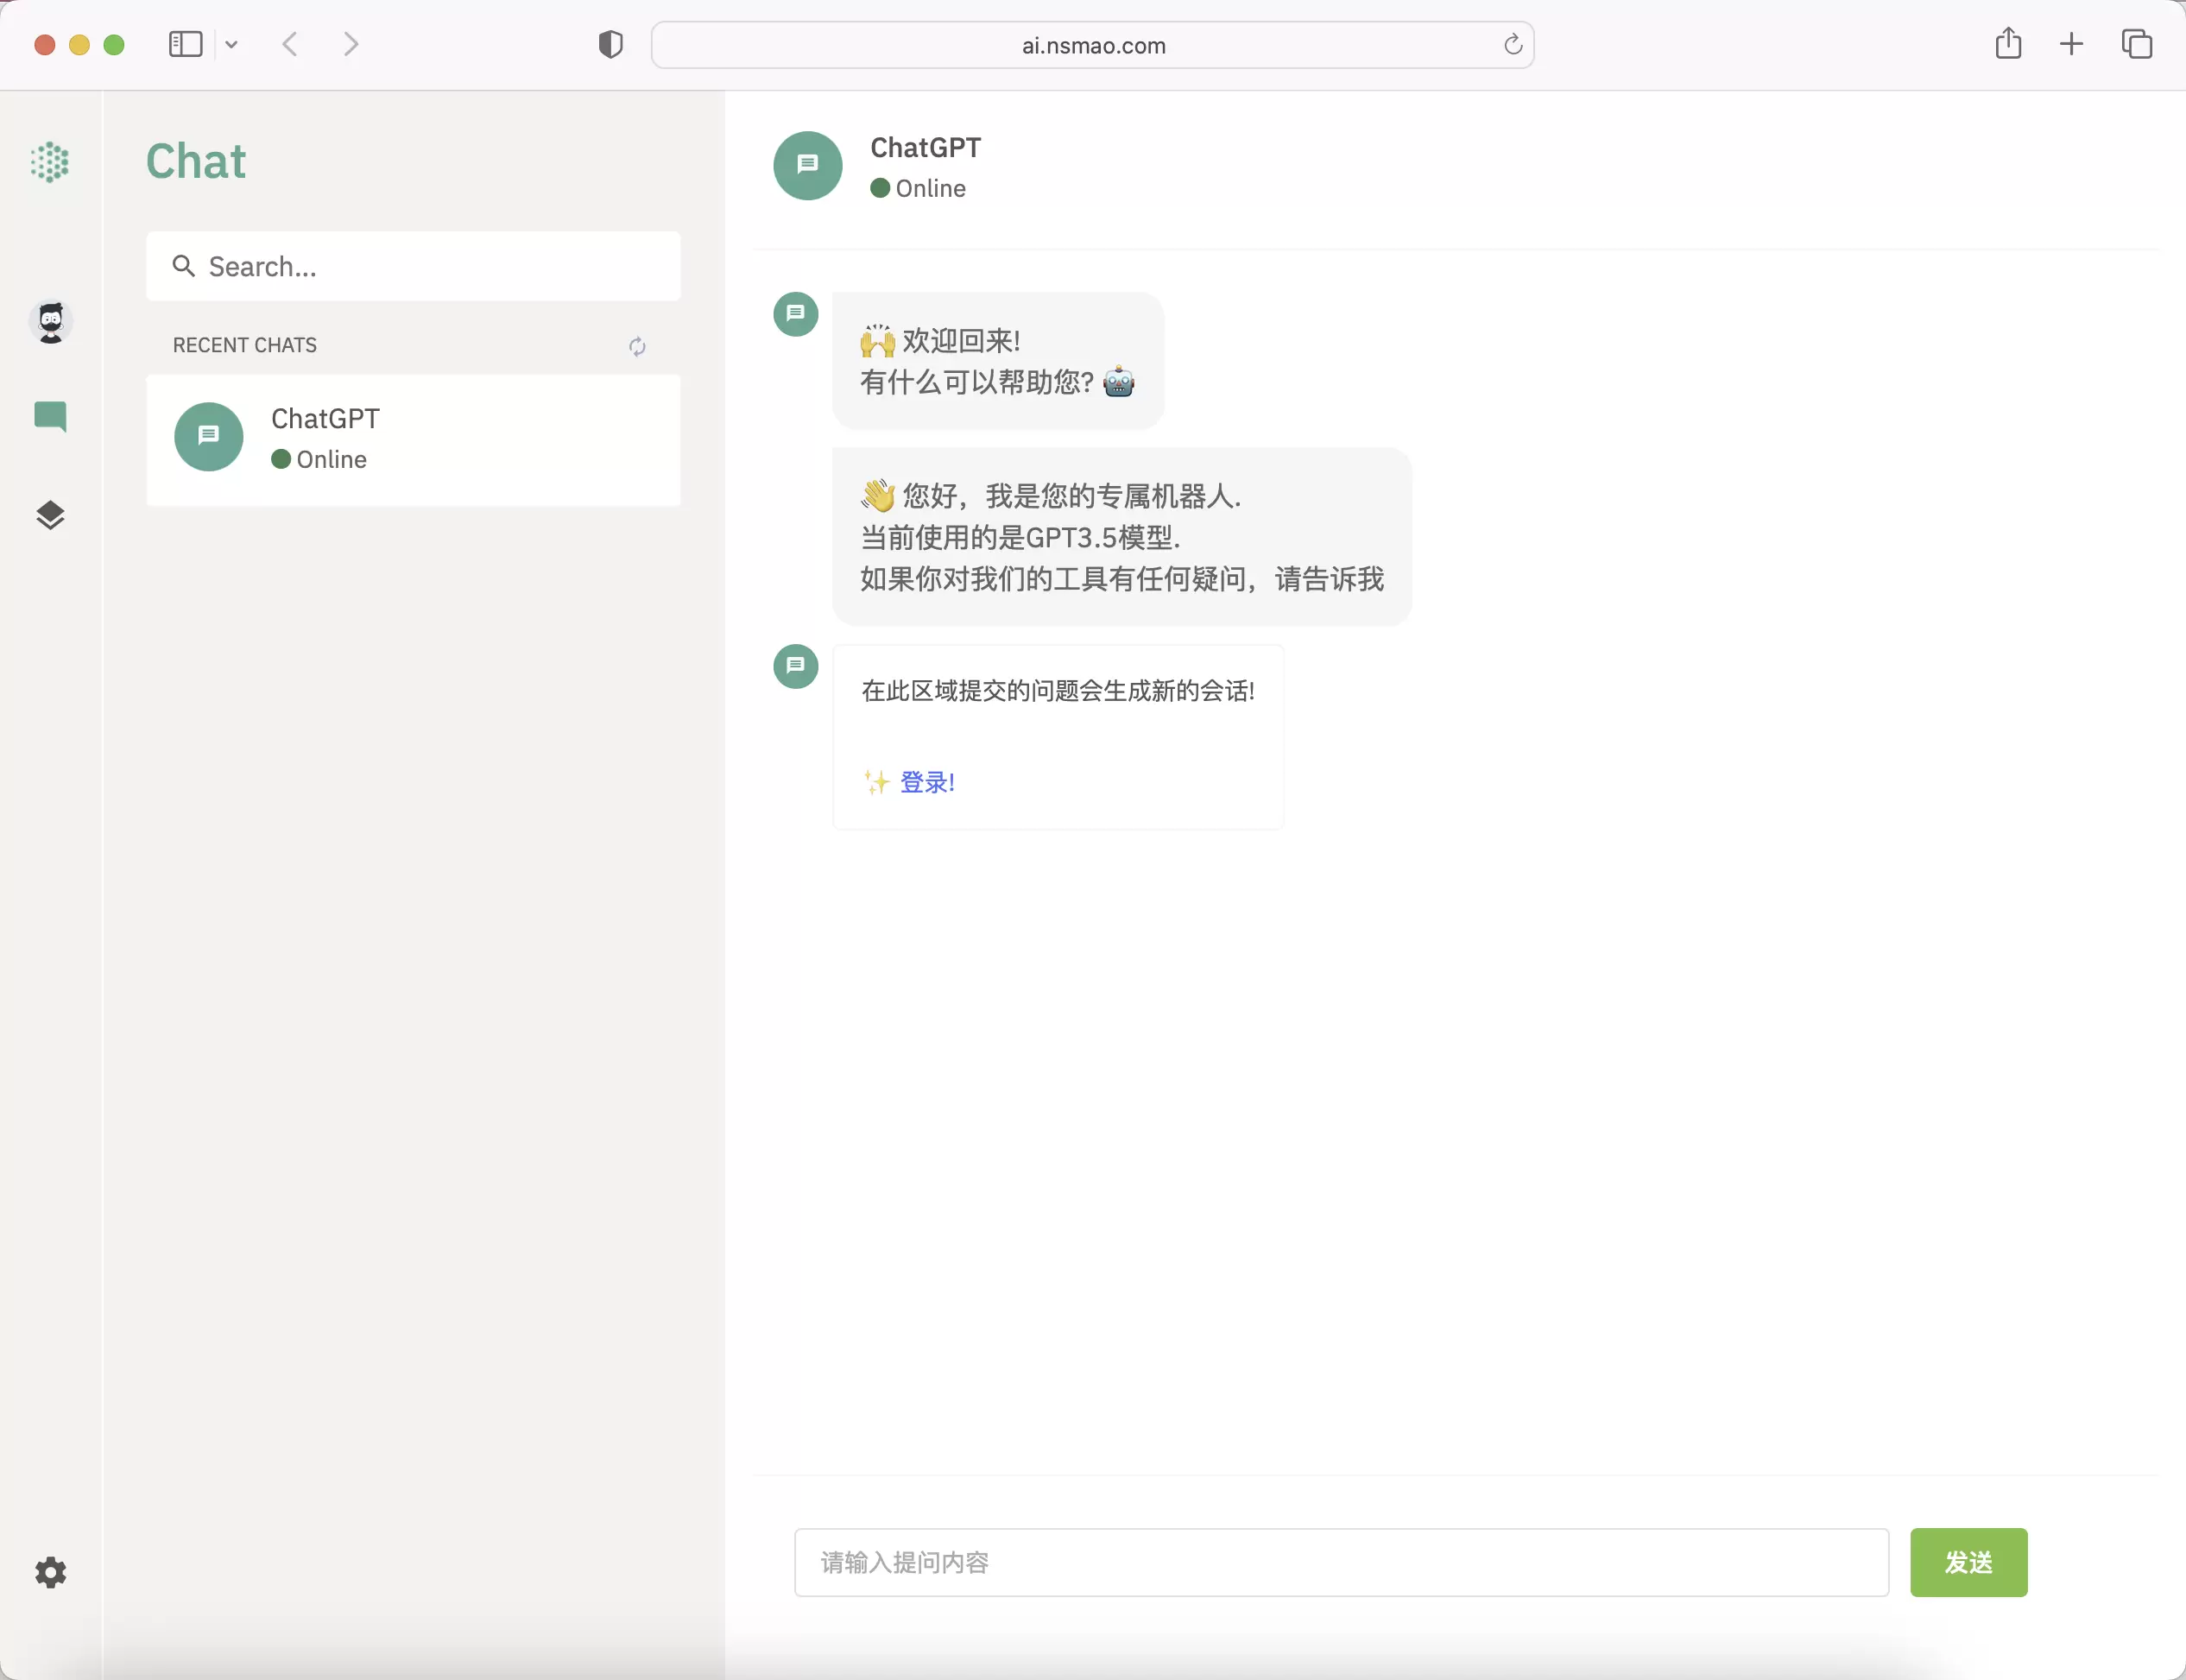Open settings gear in sidebar
The height and width of the screenshot is (1680, 2186).
pos(50,1572)
